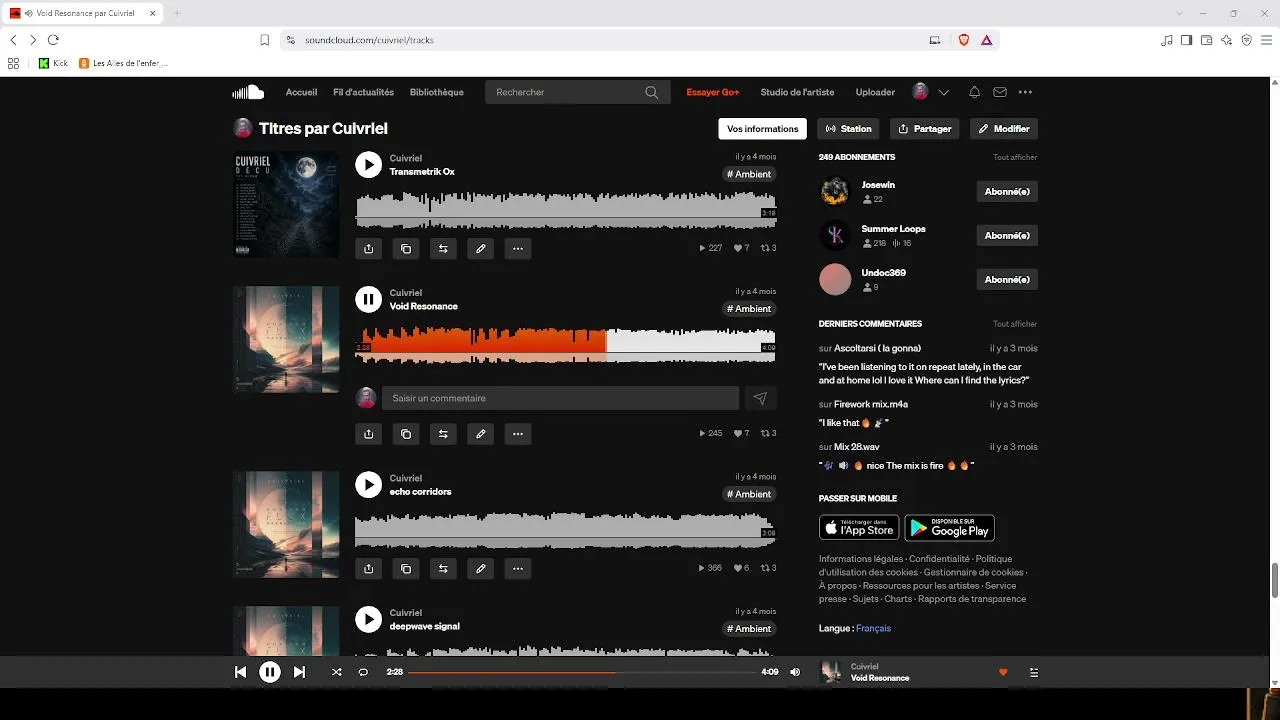
Task: Open Studio de l'artiste
Action: [x=797, y=92]
